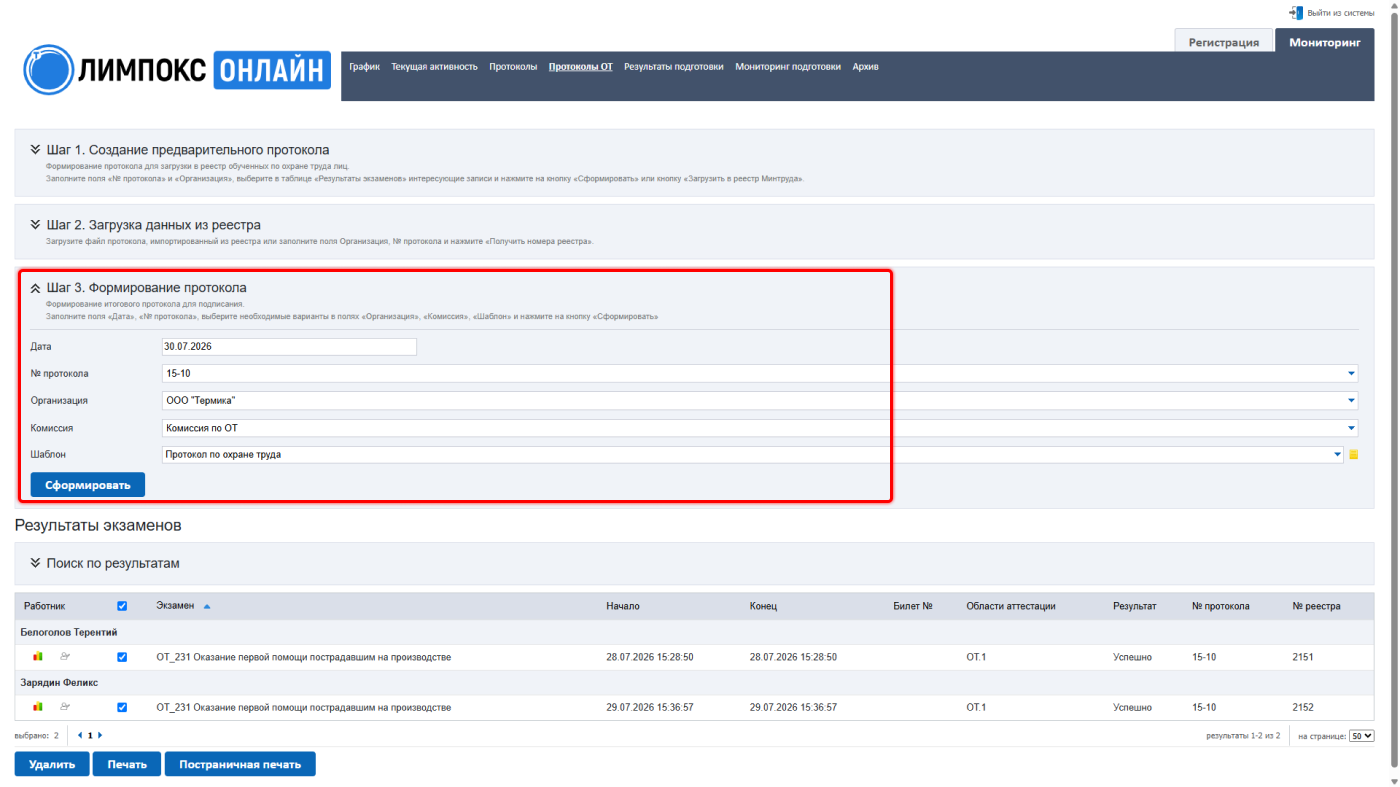Click the Дата input field
Screen dimensions: 1400x787
289,347
